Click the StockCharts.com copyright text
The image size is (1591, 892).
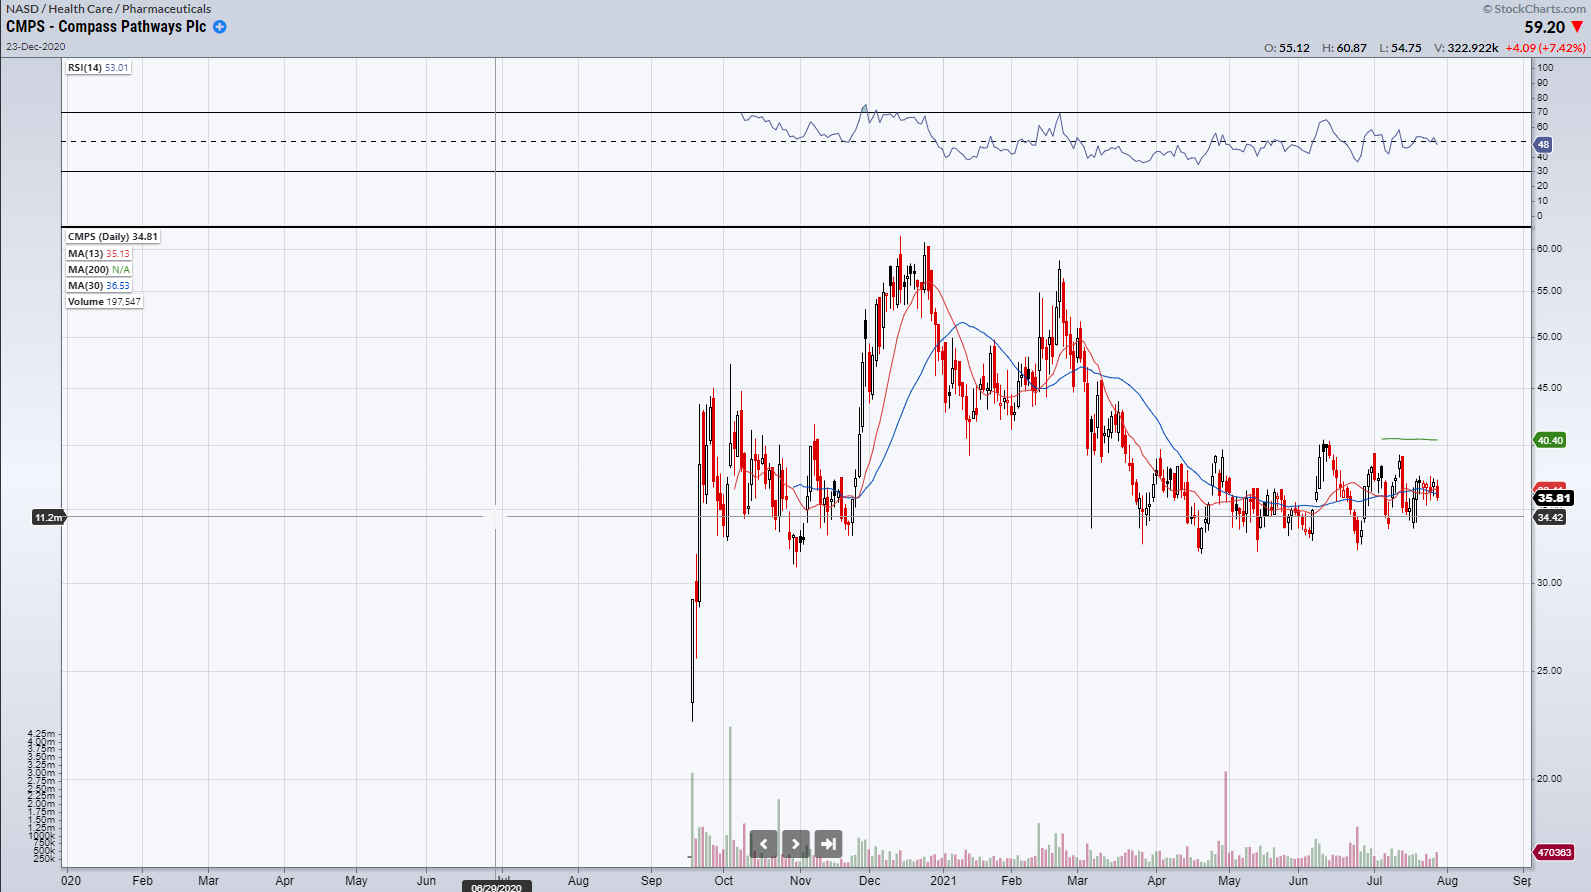click(x=1534, y=9)
